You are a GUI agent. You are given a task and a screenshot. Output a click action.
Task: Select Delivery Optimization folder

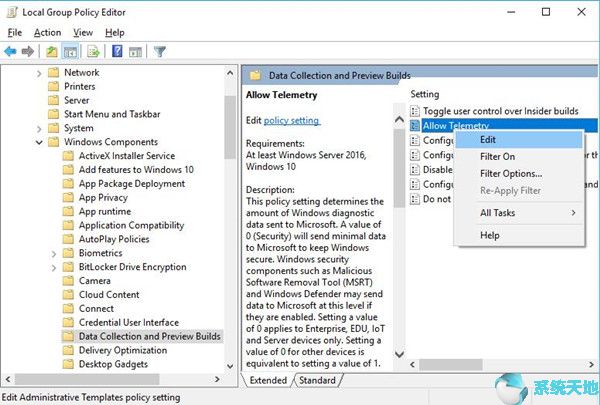click(x=123, y=350)
